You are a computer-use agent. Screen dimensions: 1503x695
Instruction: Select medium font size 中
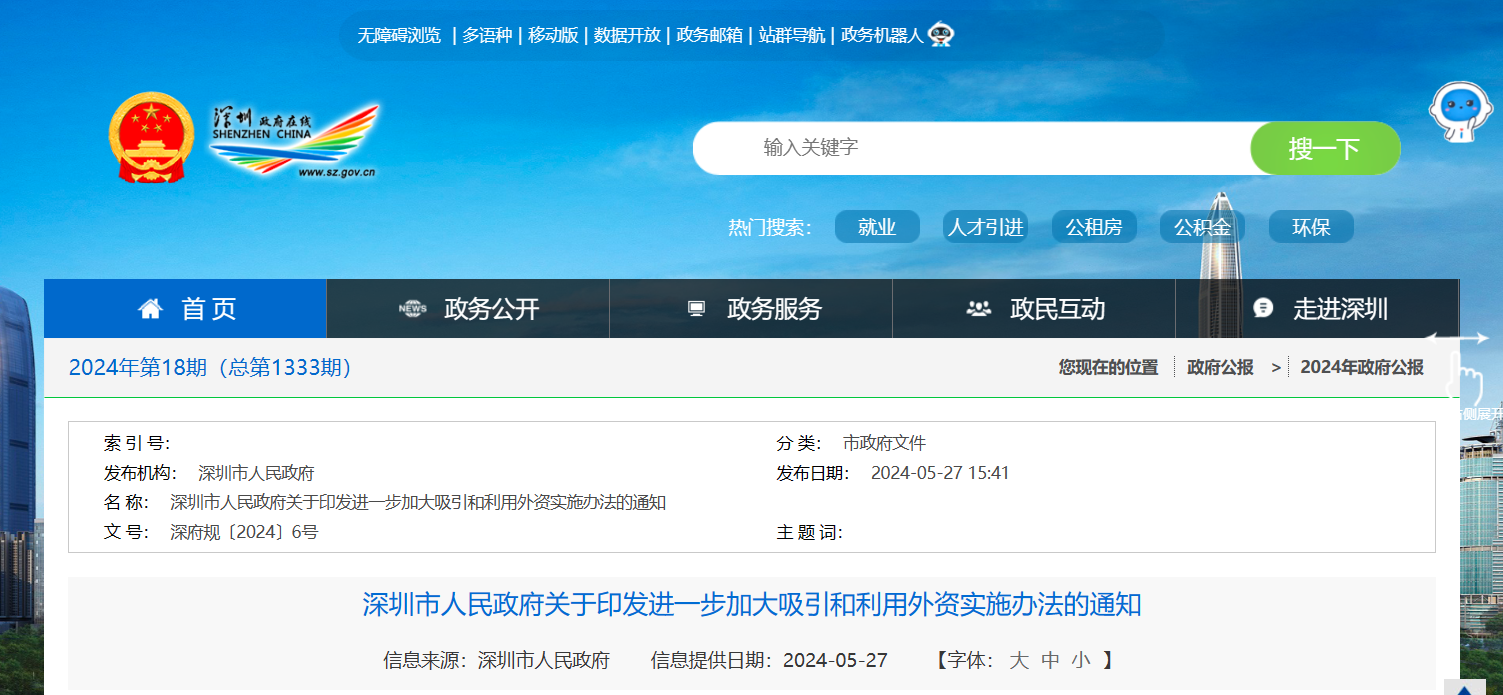[x=1050, y=660]
